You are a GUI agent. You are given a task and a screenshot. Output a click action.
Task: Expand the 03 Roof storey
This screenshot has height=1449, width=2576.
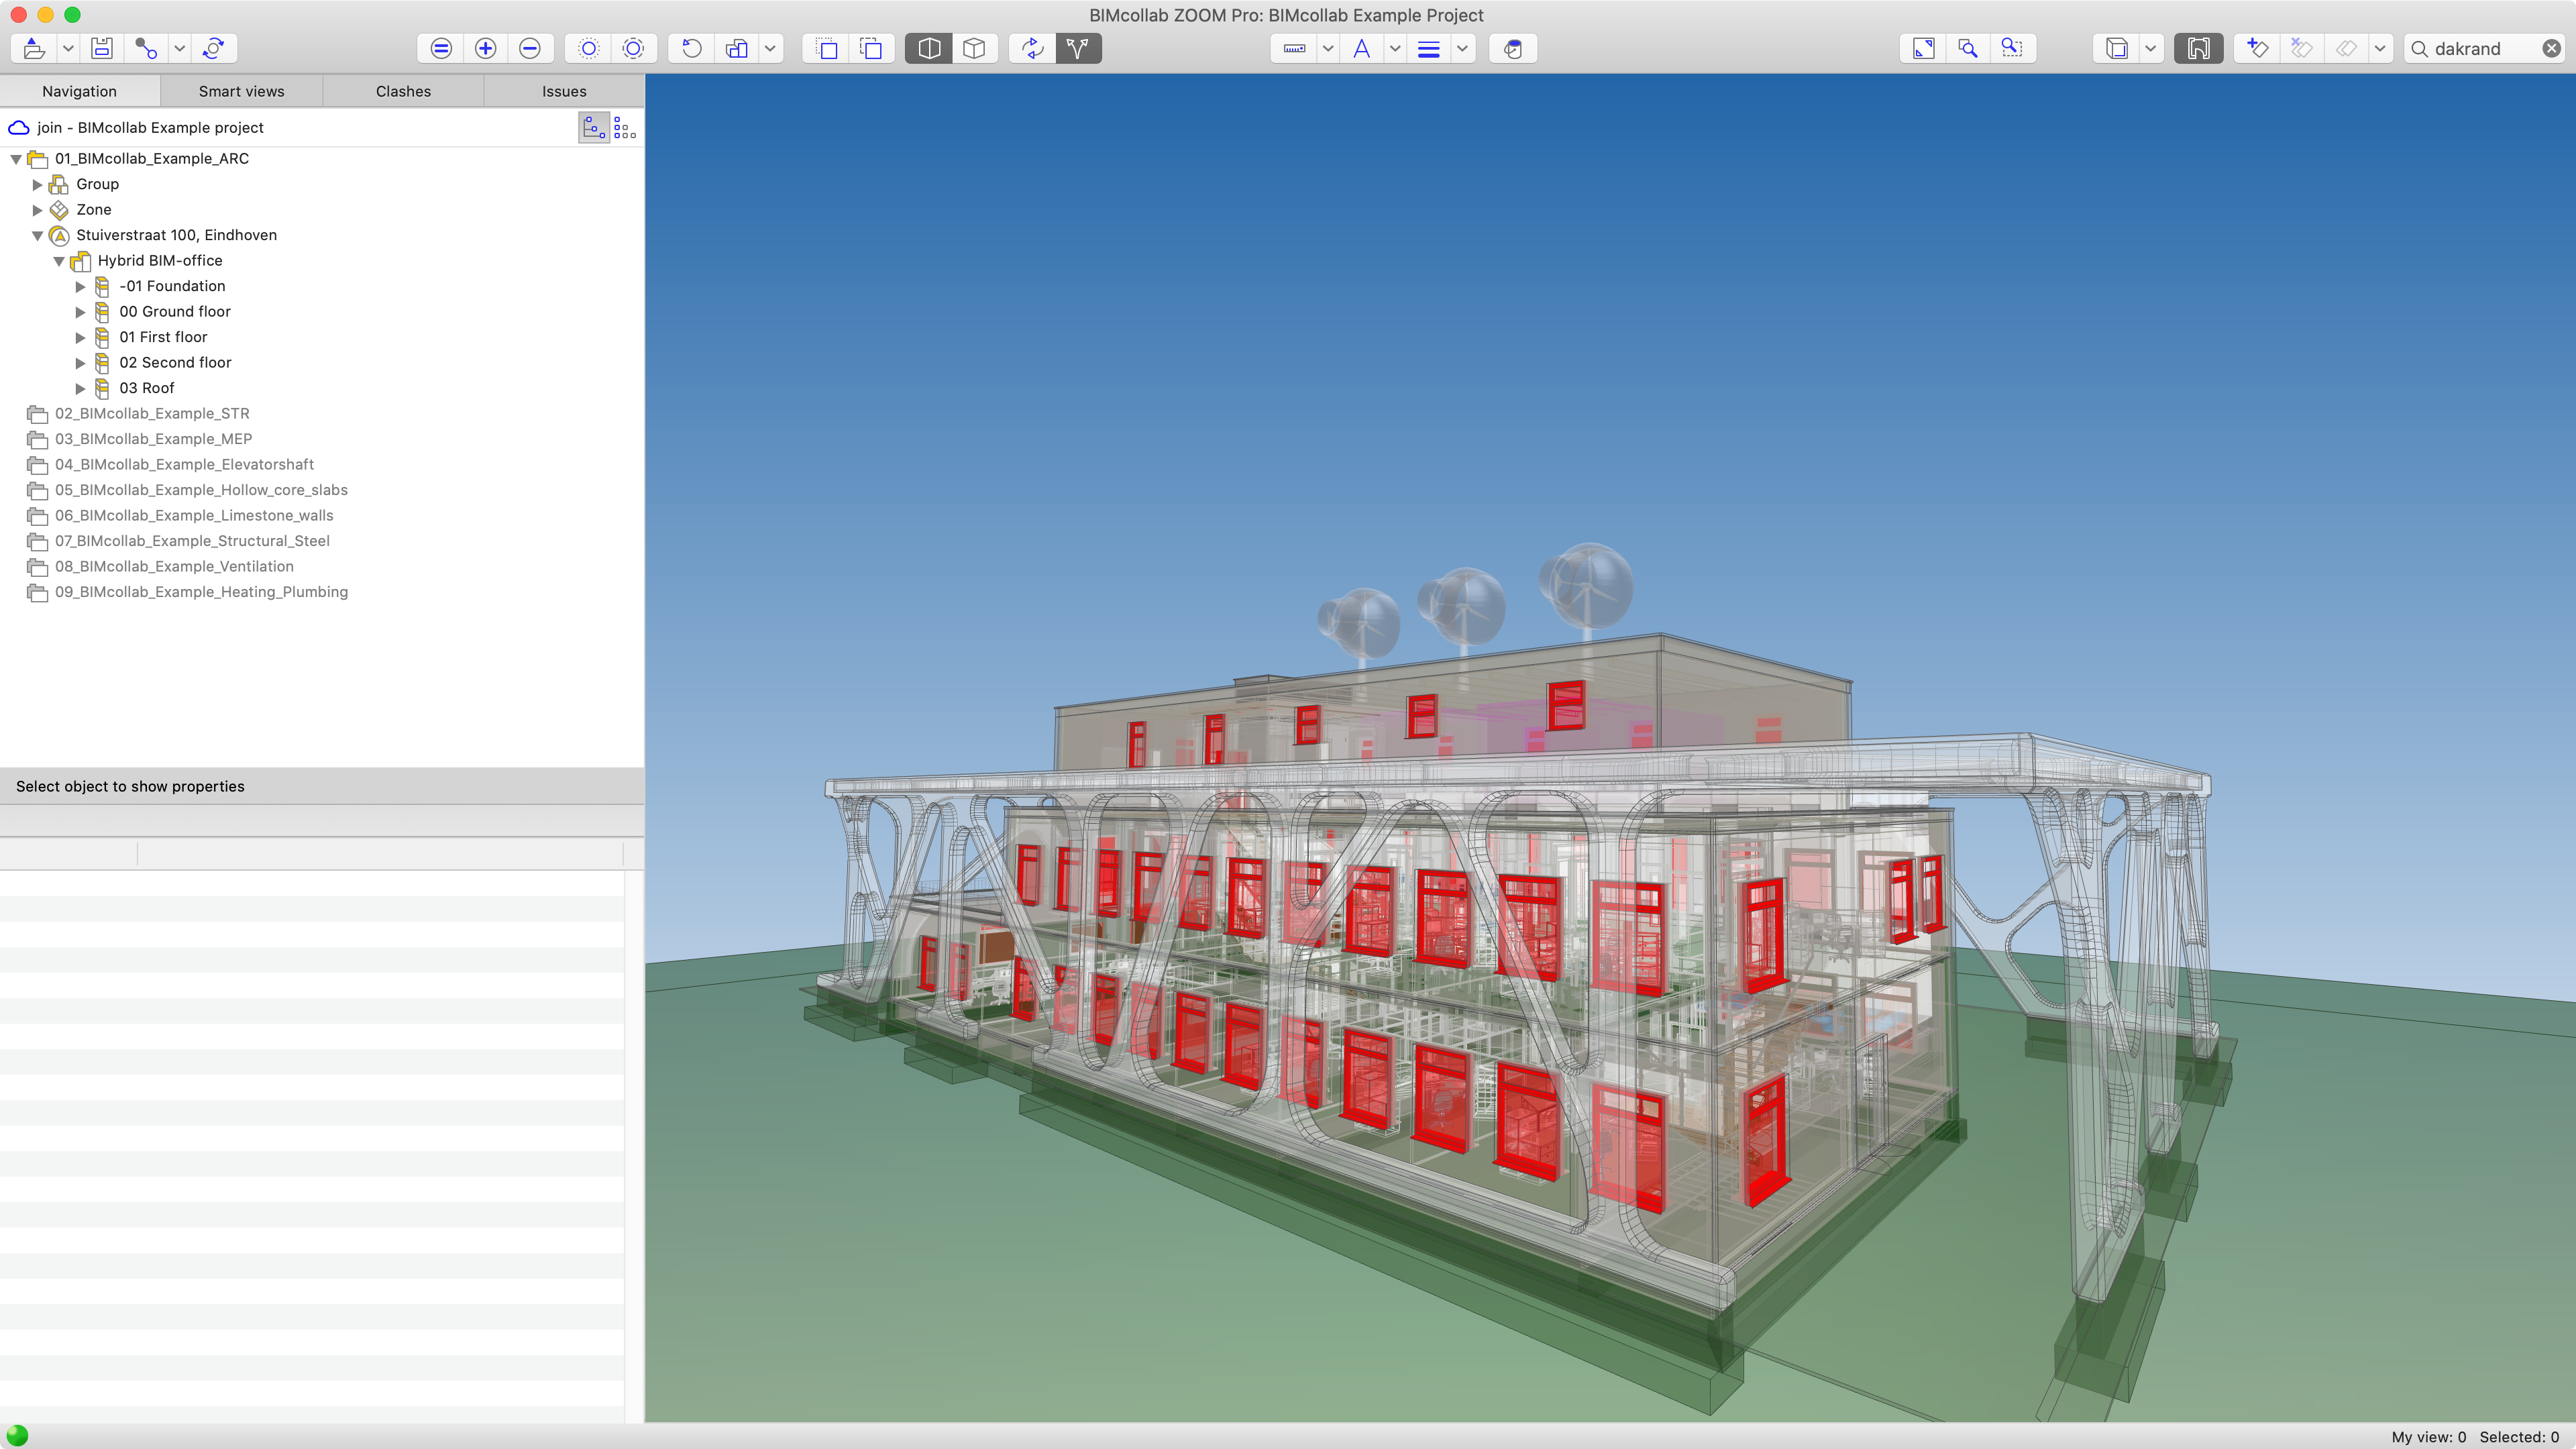pyautogui.click(x=81, y=388)
